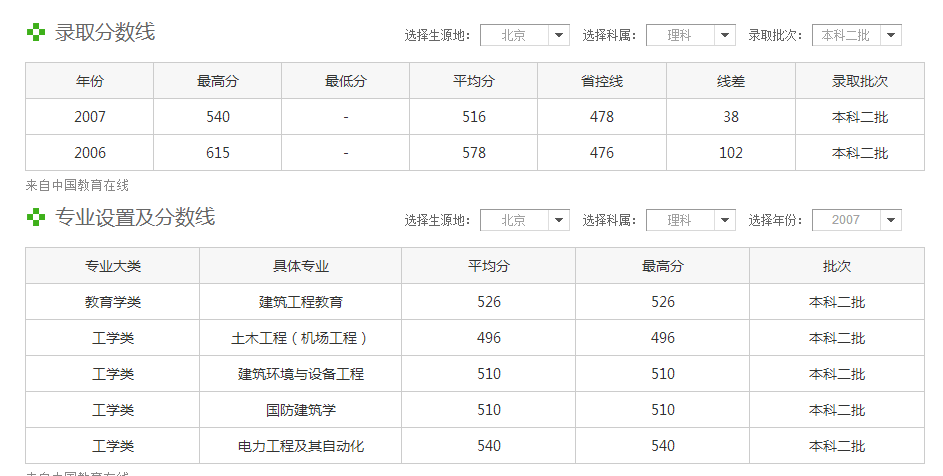This screenshot has width=943, height=476.
Task: Click the 专业设置及分数线 section heading
Action: (x=135, y=217)
